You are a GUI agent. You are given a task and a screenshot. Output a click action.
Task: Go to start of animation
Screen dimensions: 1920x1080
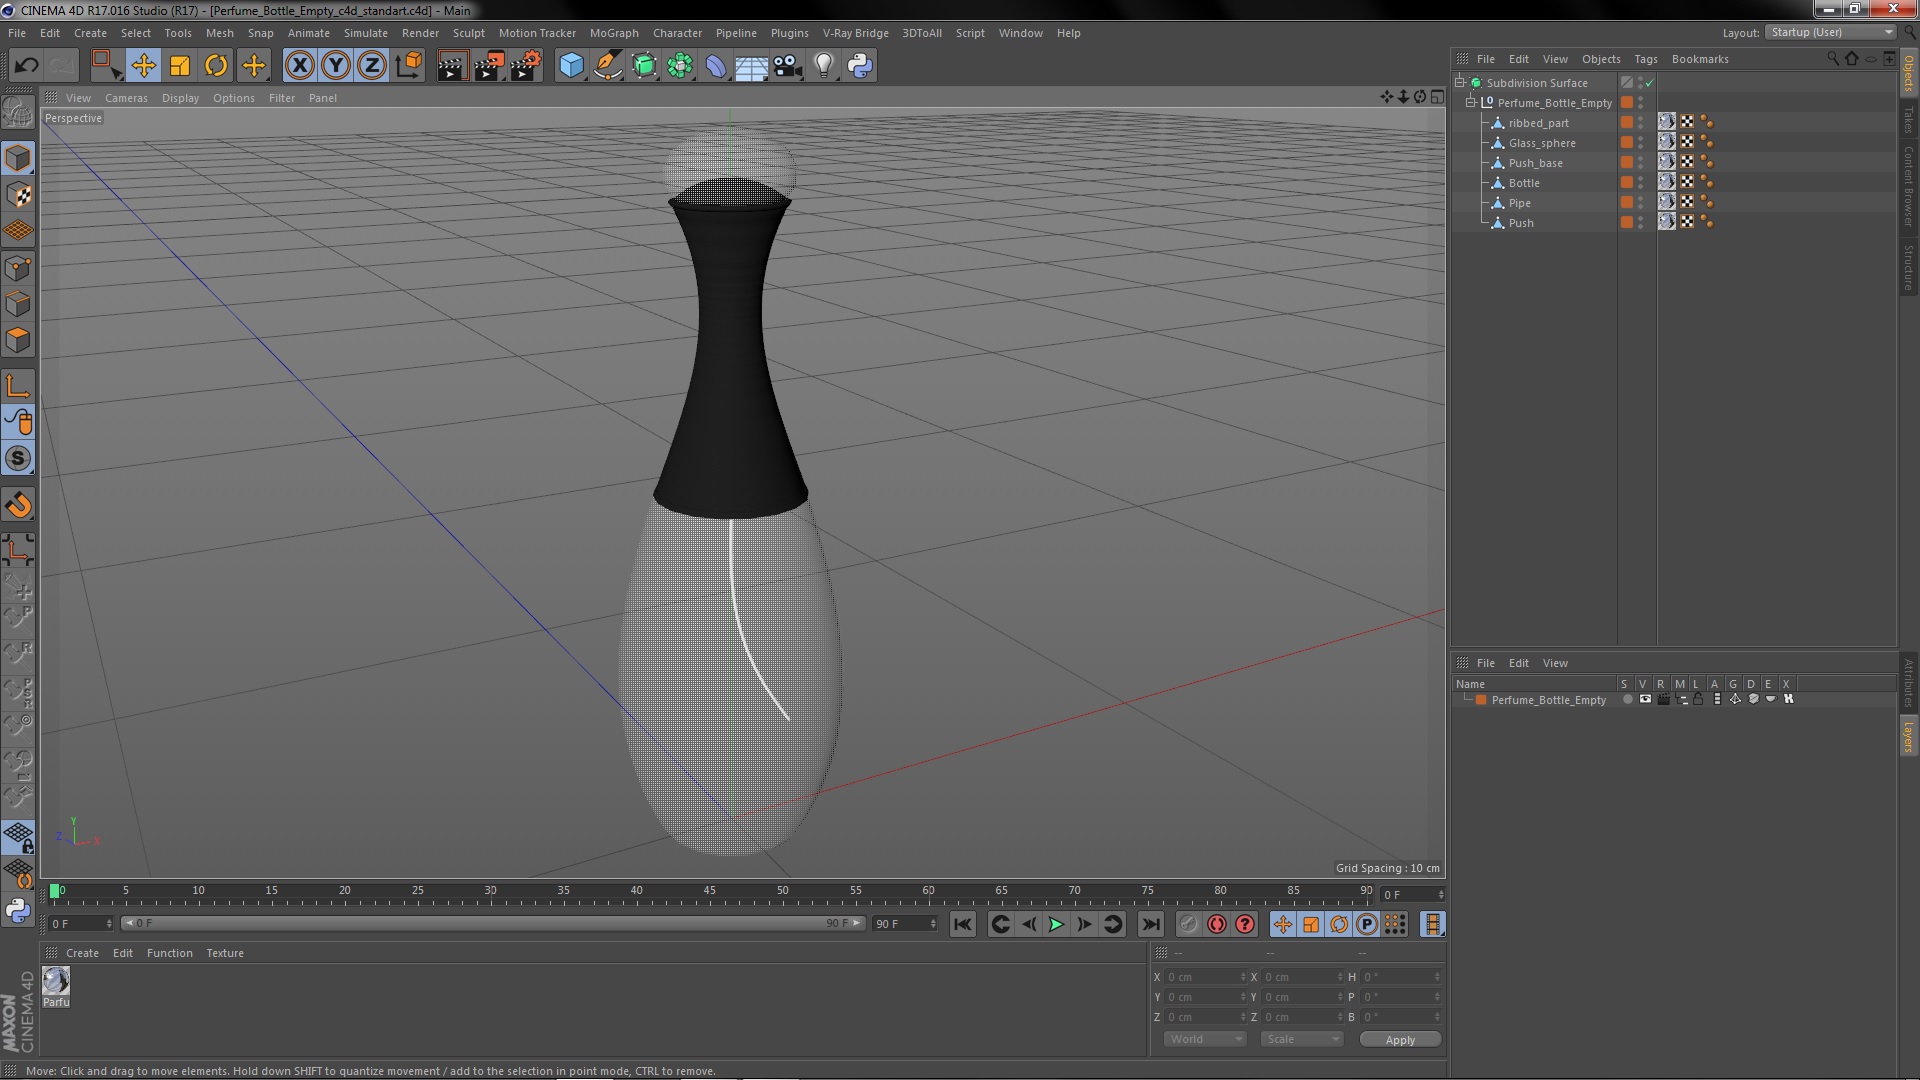963,925
